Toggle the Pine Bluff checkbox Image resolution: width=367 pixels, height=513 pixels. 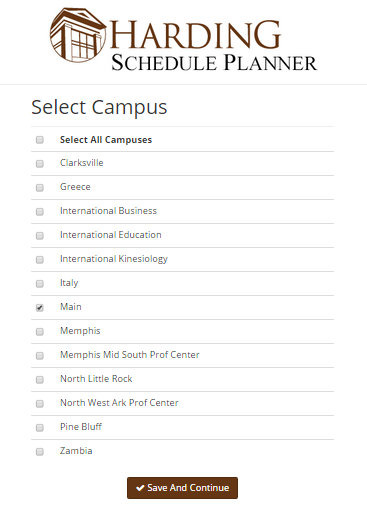(x=40, y=428)
